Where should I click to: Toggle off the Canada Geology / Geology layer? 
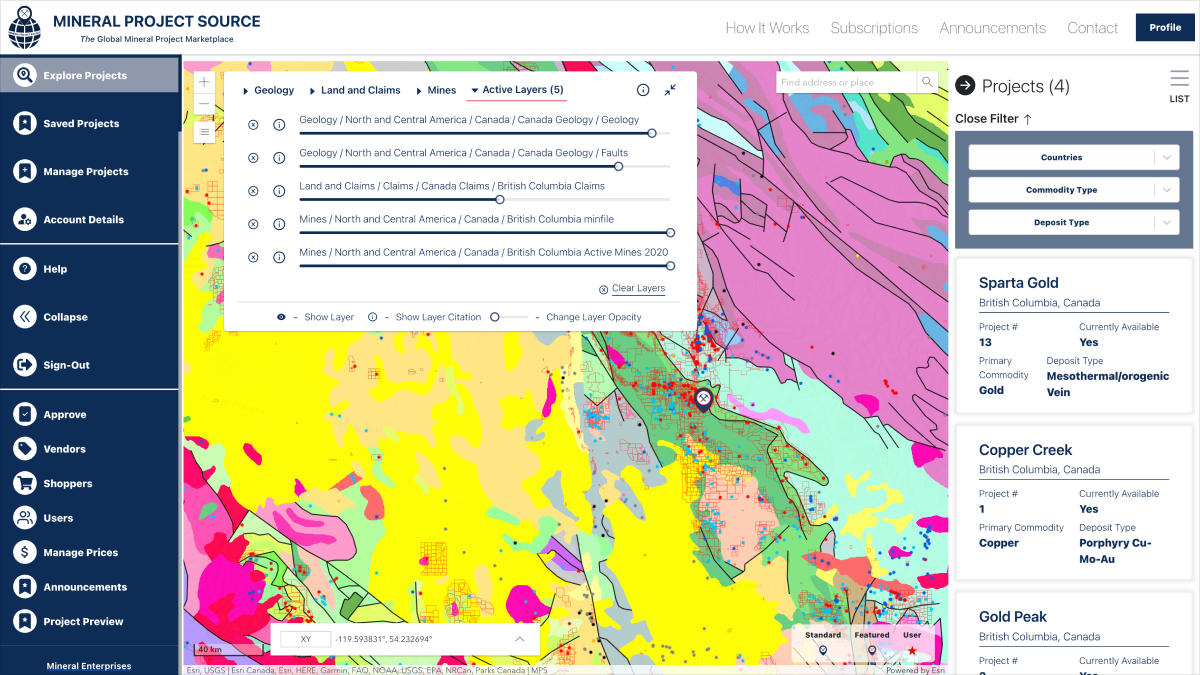coord(253,125)
